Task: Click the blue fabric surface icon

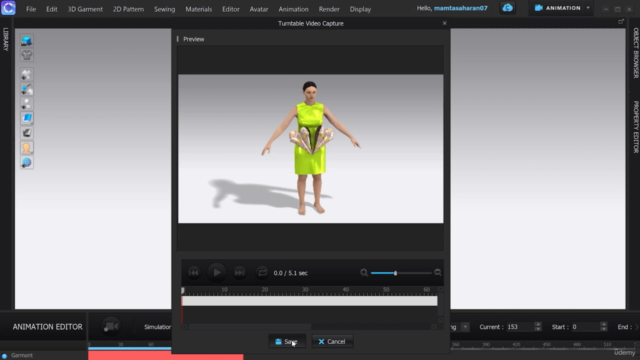Action: [x=27, y=118]
